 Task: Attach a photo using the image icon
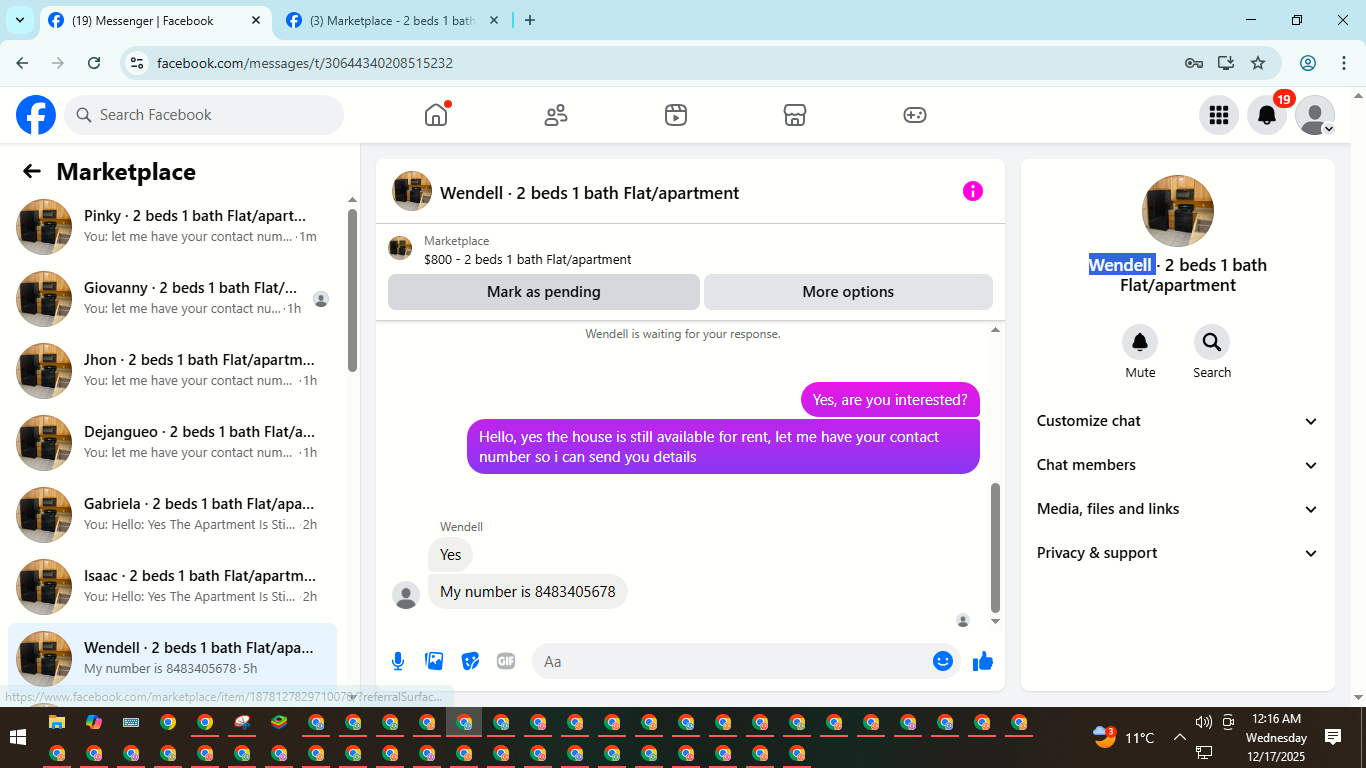[x=434, y=661]
